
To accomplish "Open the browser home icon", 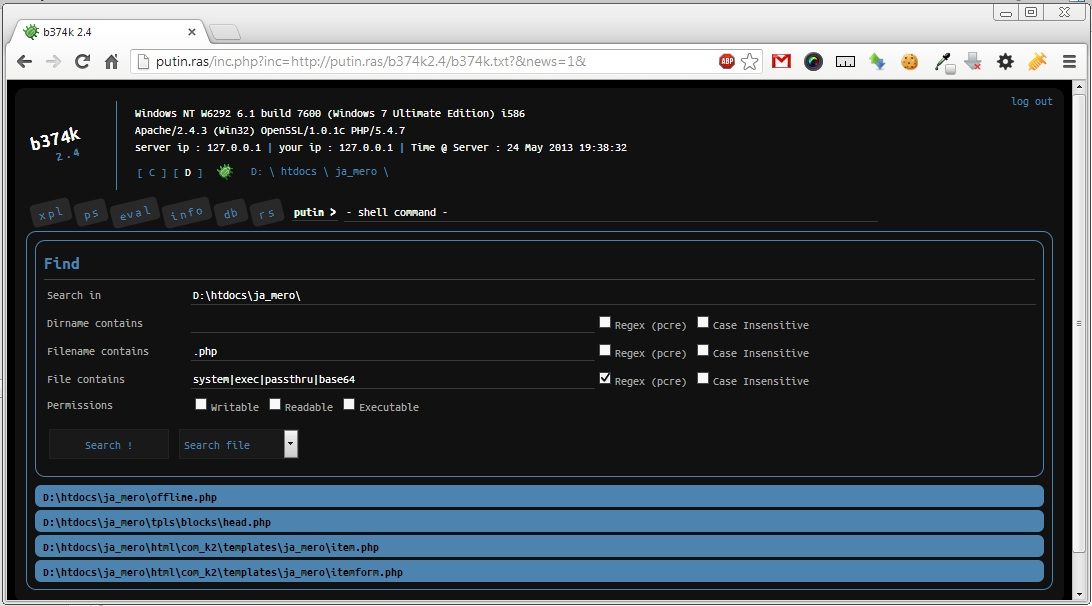I will [x=111, y=61].
